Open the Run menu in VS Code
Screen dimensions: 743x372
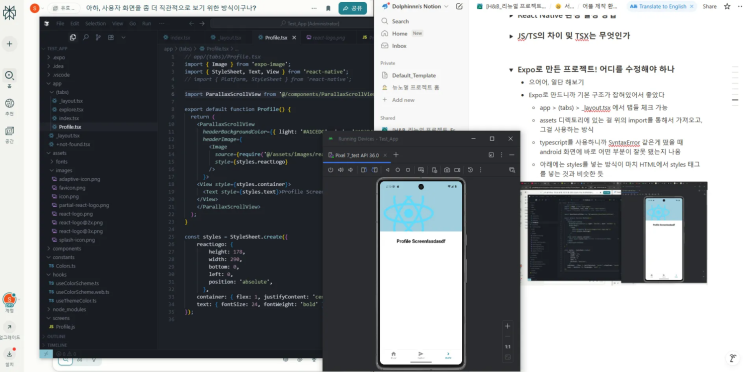pos(146,23)
